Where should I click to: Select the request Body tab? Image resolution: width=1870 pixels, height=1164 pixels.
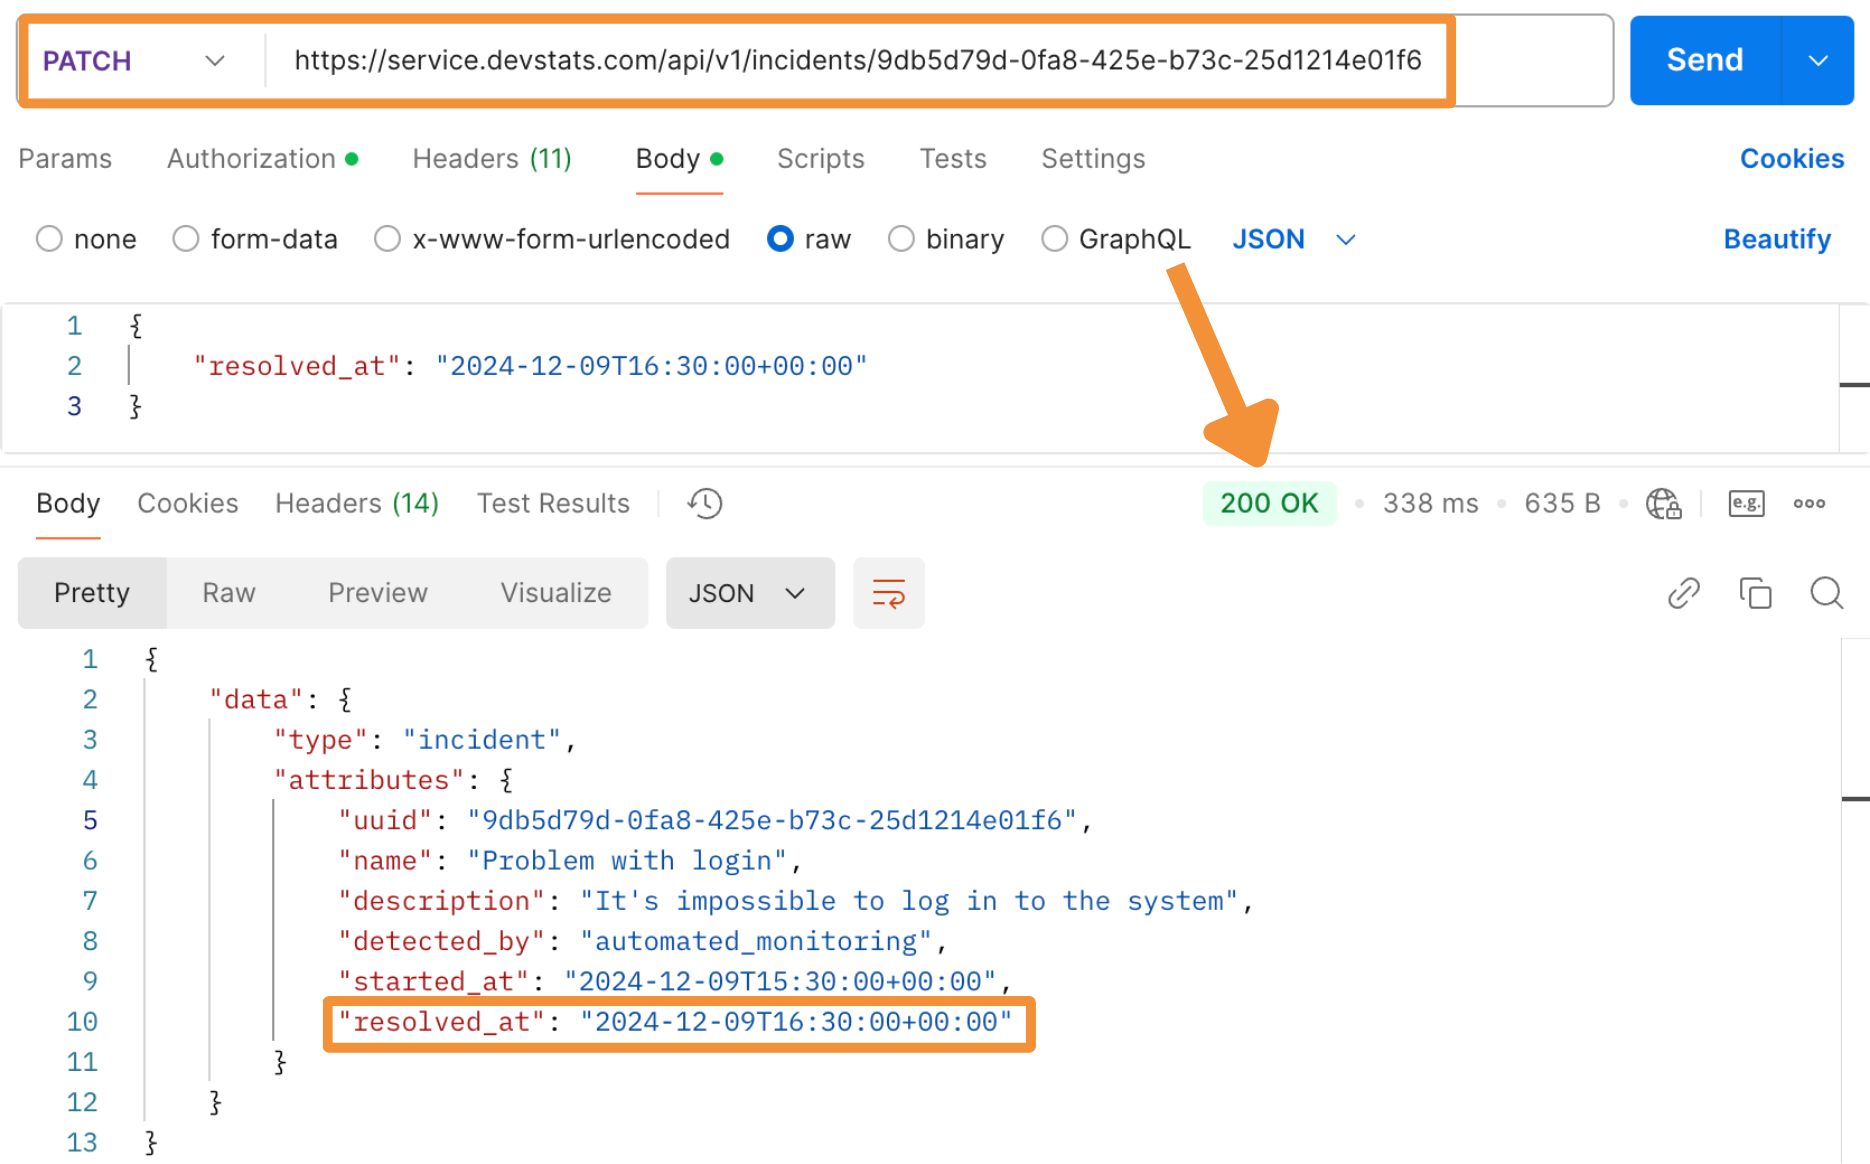point(679,159)
